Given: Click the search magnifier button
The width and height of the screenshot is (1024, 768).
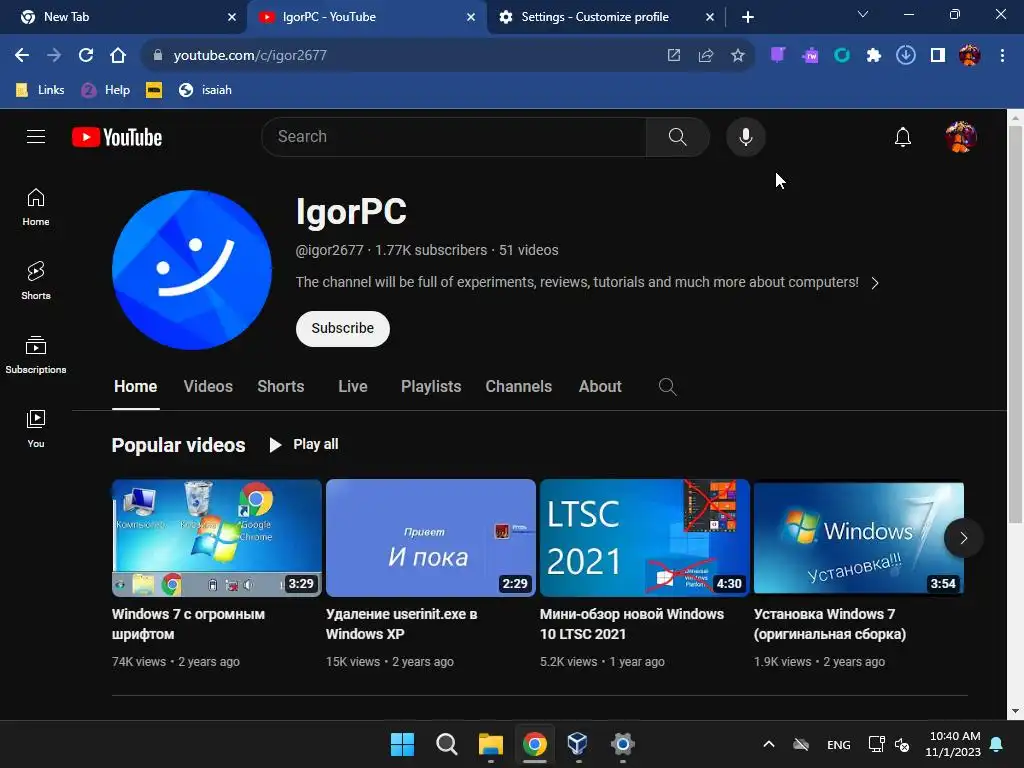Looking at the screenshot, I should tap(677, 136).
